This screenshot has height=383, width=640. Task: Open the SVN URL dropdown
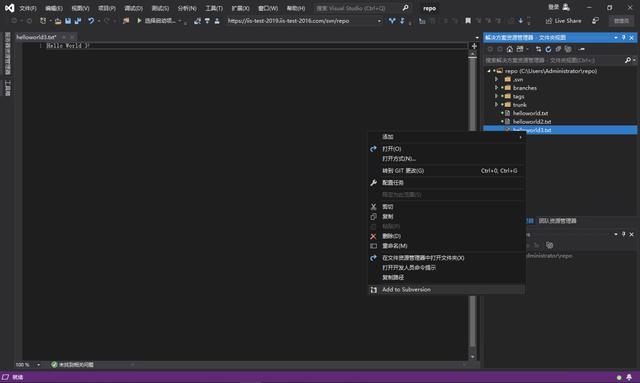(x=379, y=21)
